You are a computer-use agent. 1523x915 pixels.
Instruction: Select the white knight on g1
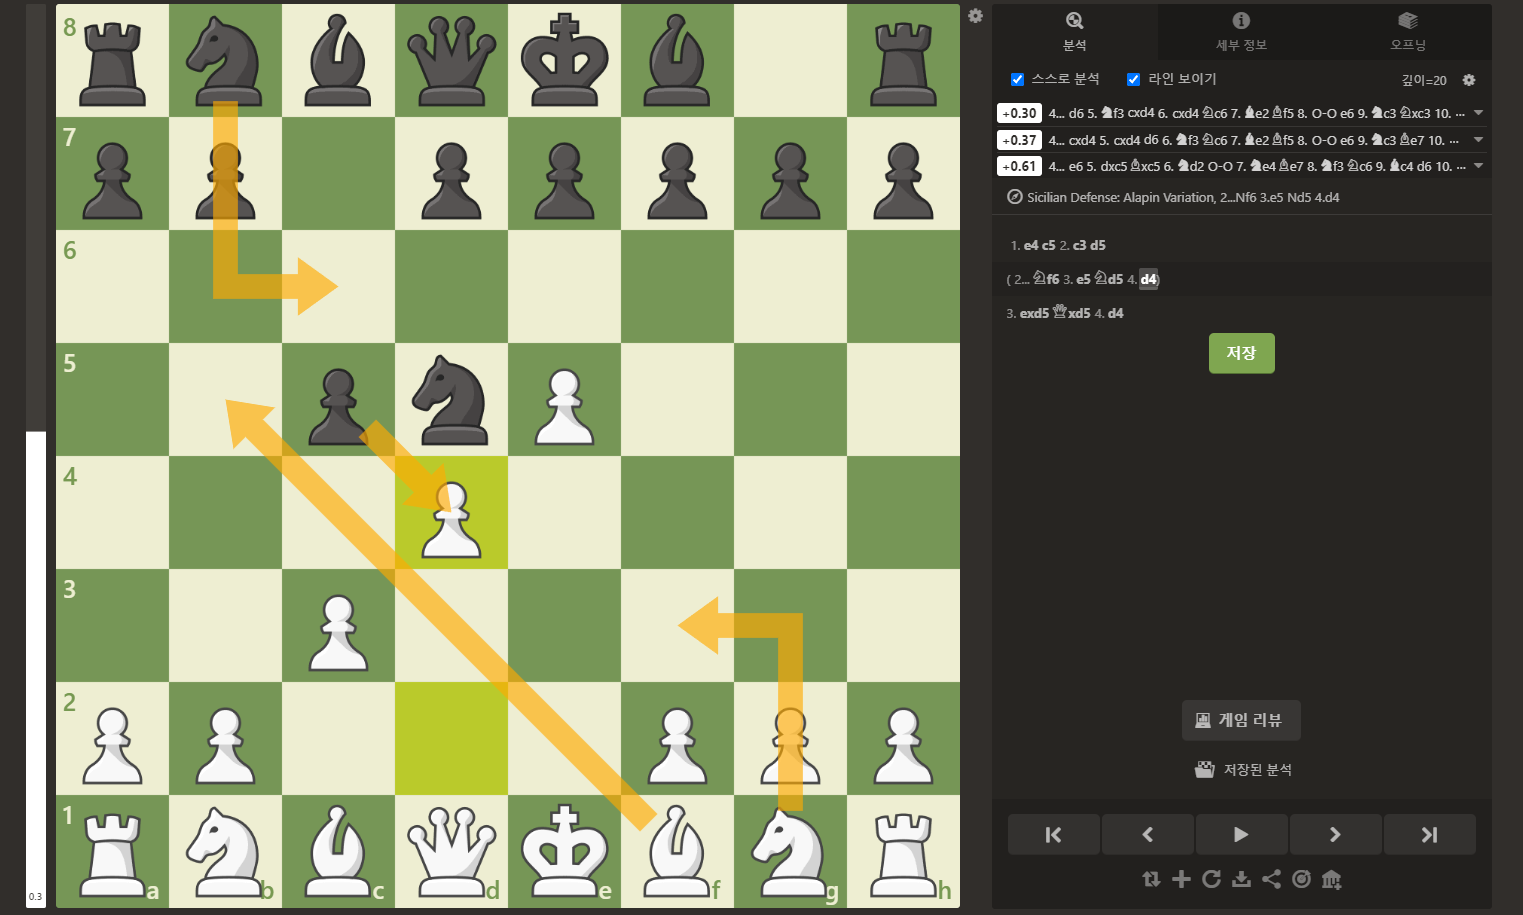point(790,851)
